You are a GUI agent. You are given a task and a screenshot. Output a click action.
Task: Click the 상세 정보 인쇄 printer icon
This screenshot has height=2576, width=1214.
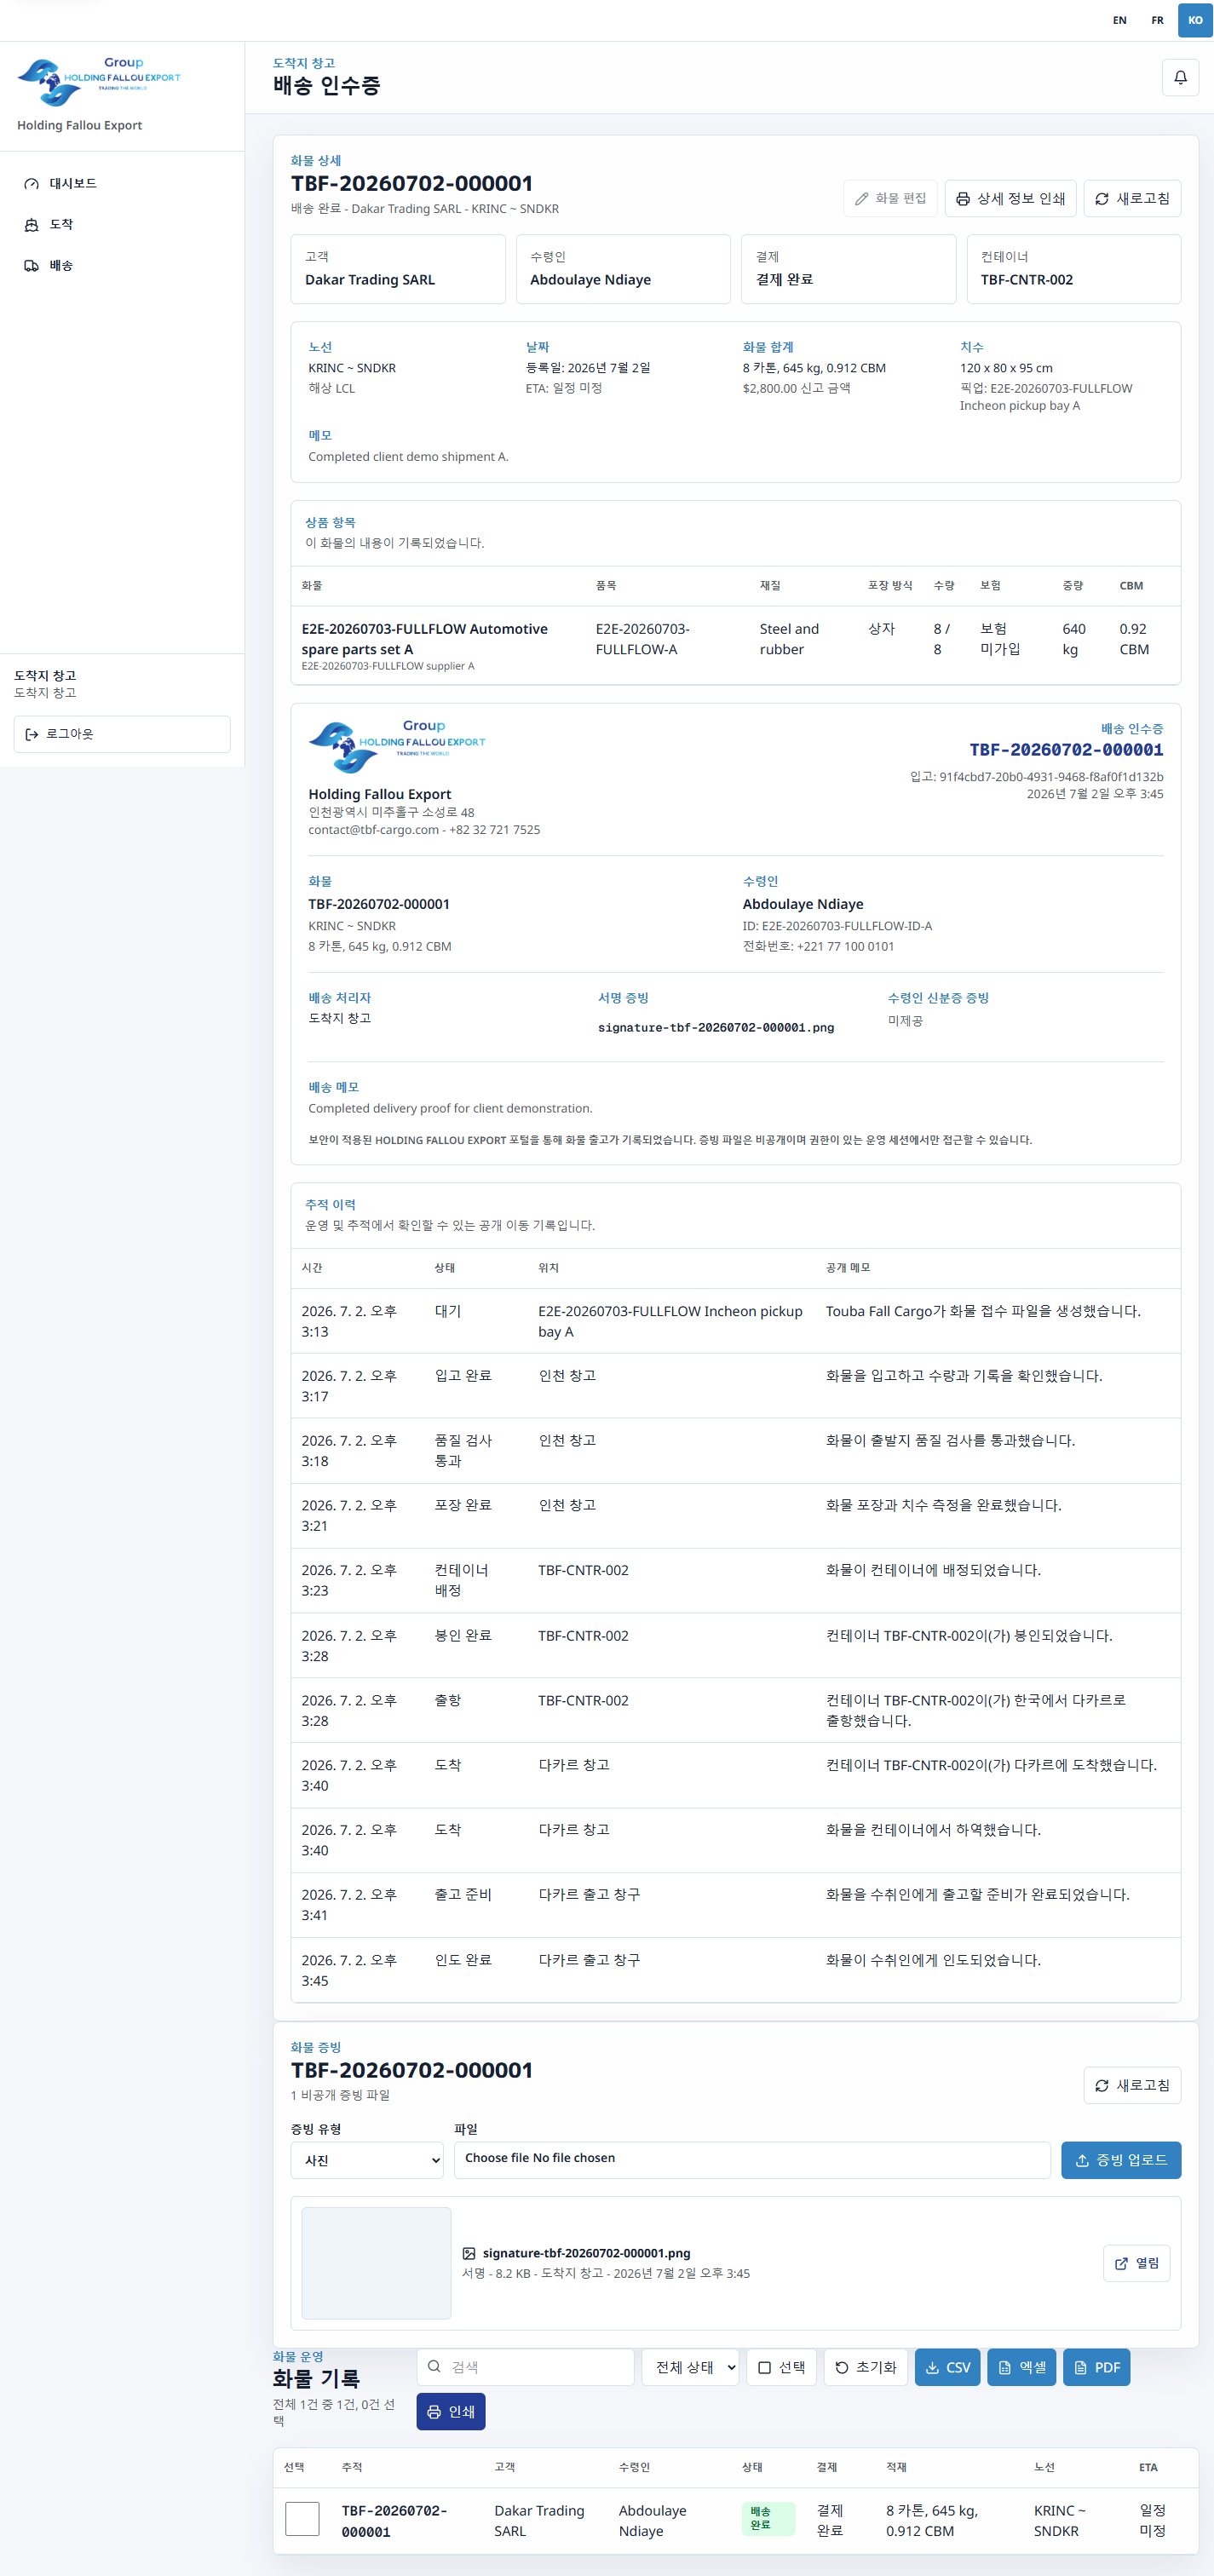click(x=962, y=199)
